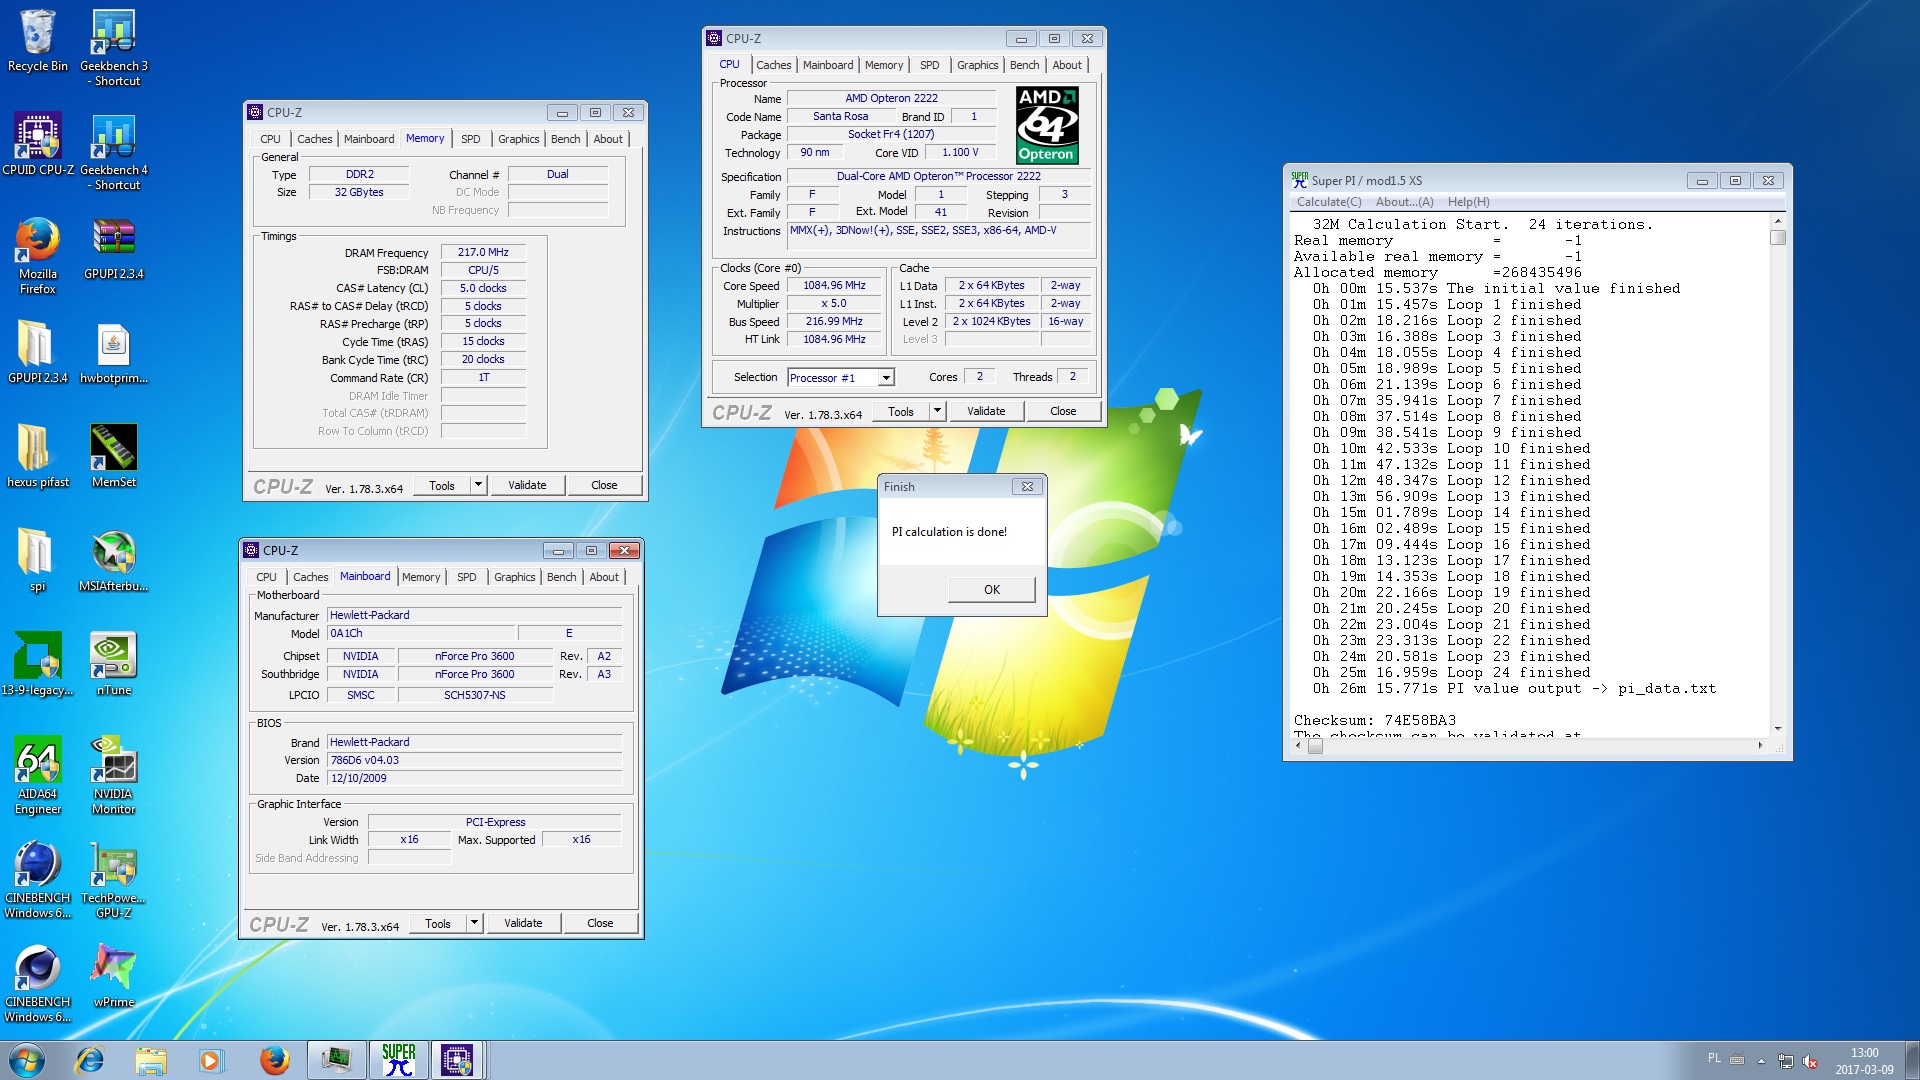
Task: Launch Mozilla Firefox desktop icon
Action: point(38,255)
